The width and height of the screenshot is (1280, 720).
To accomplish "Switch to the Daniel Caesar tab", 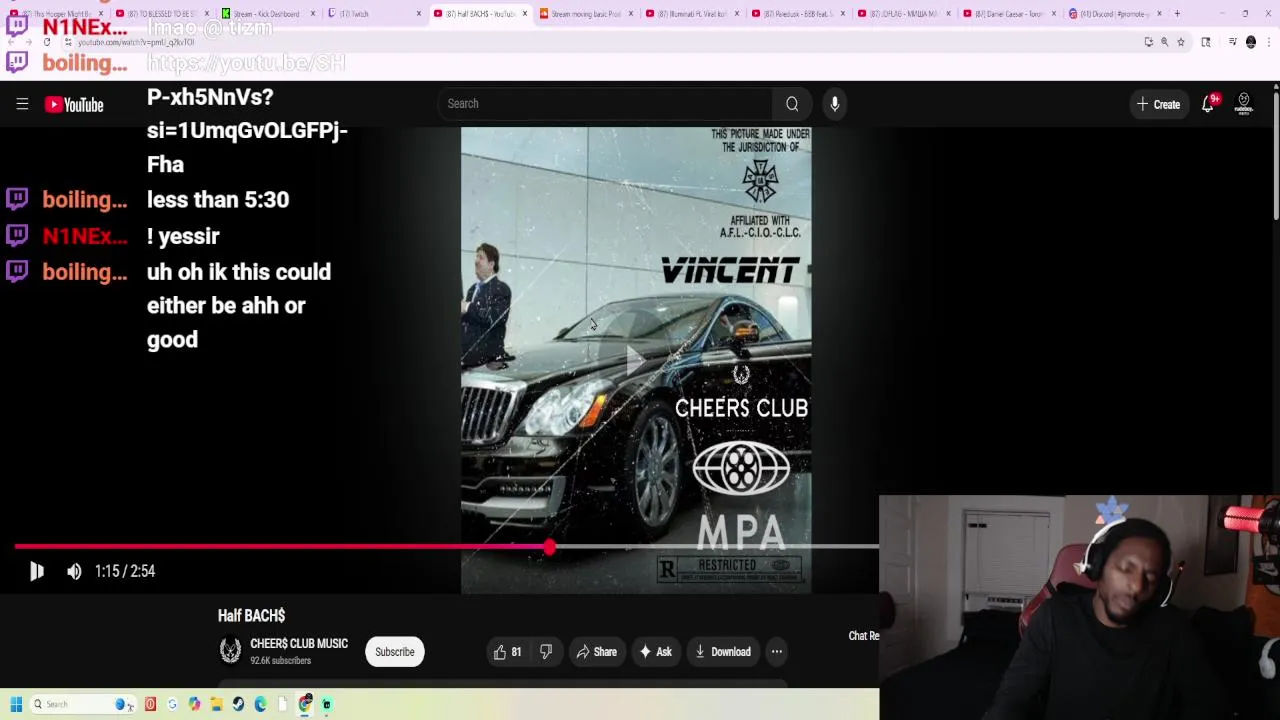I will click(x=1009, y=14).
